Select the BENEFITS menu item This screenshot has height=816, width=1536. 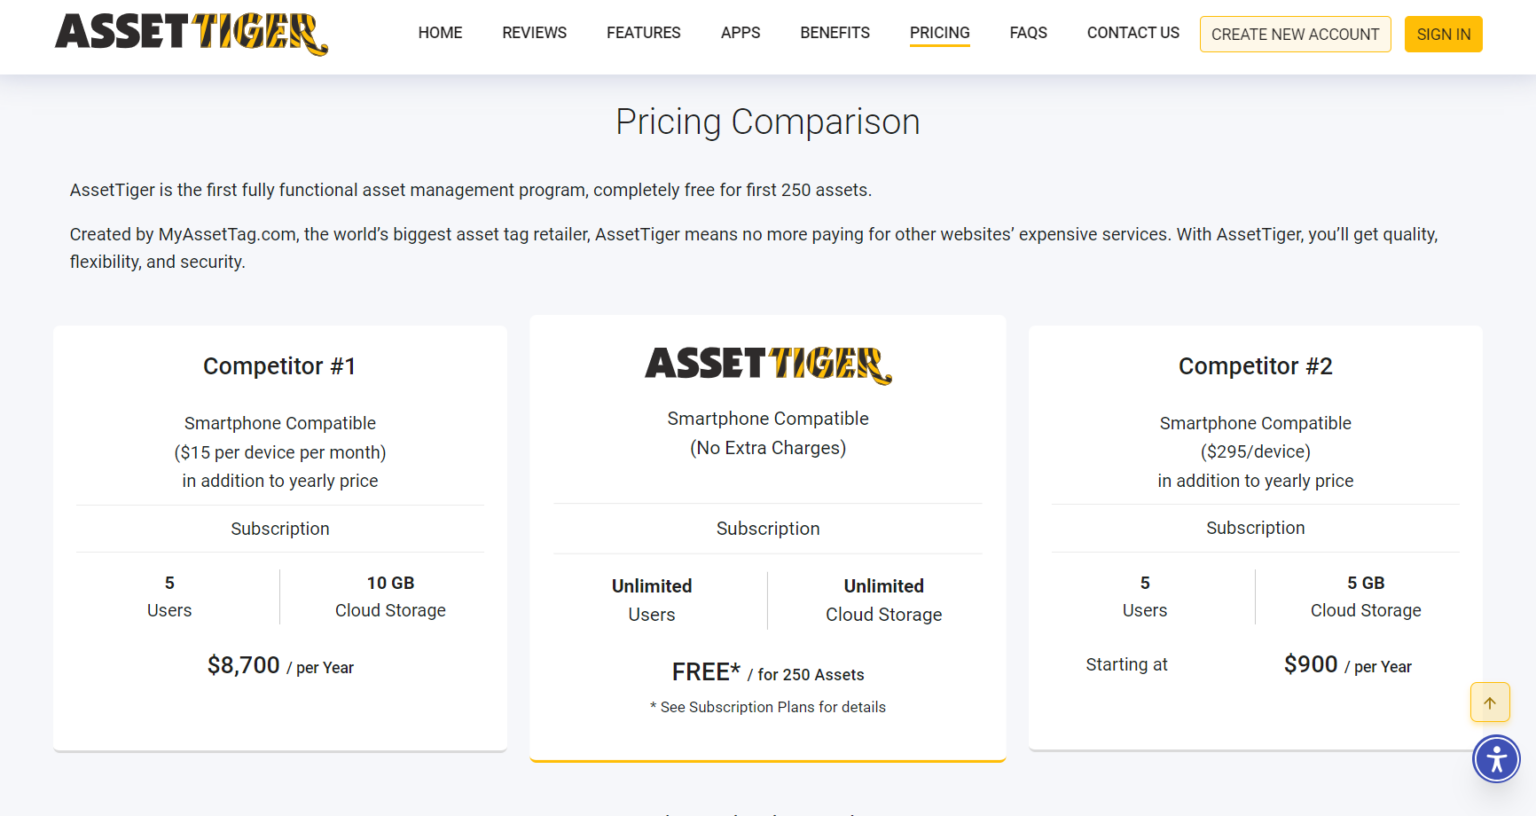coord(834,32)
